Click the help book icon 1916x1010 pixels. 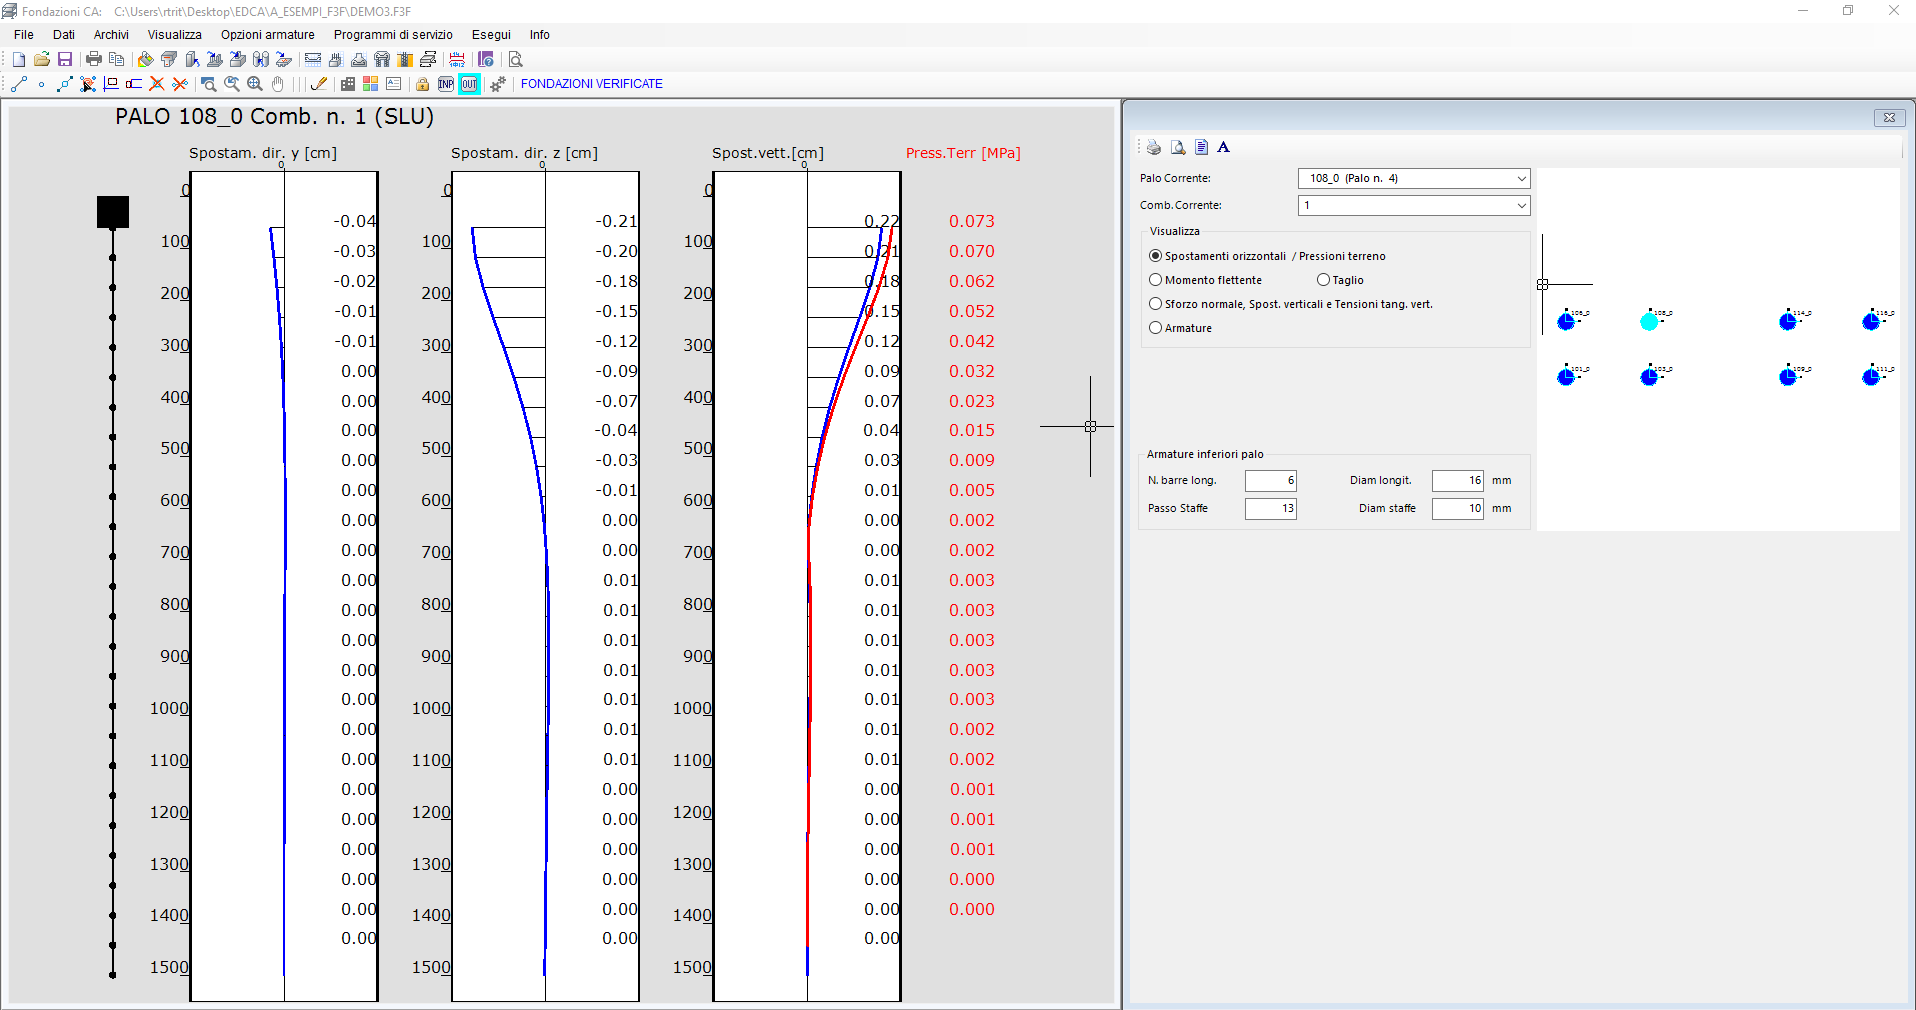486,60
